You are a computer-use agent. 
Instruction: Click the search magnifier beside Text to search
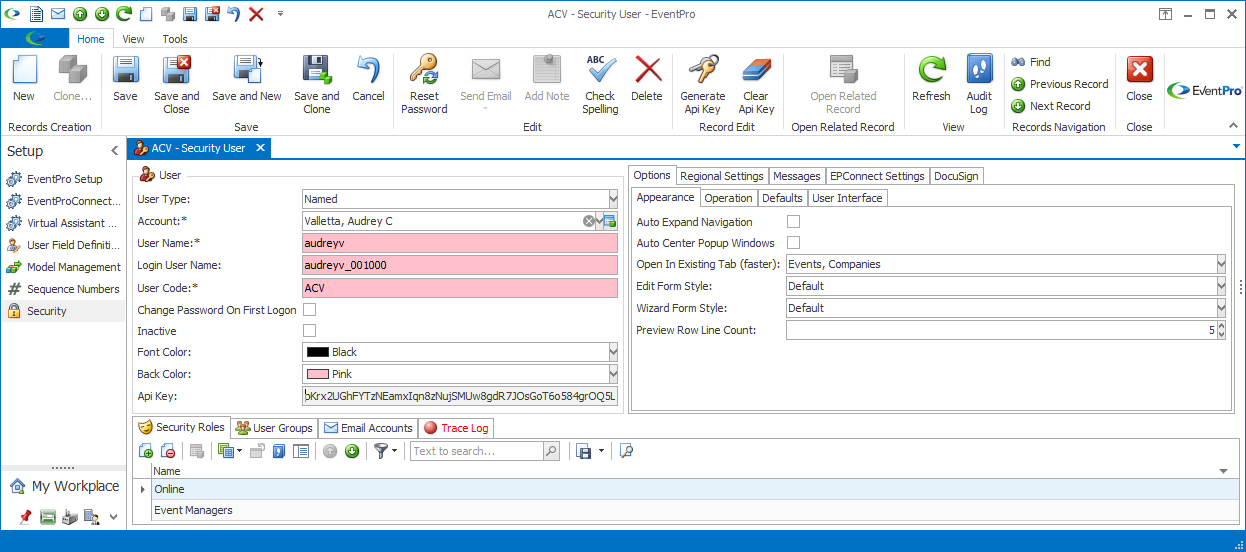tap(551, 451)
